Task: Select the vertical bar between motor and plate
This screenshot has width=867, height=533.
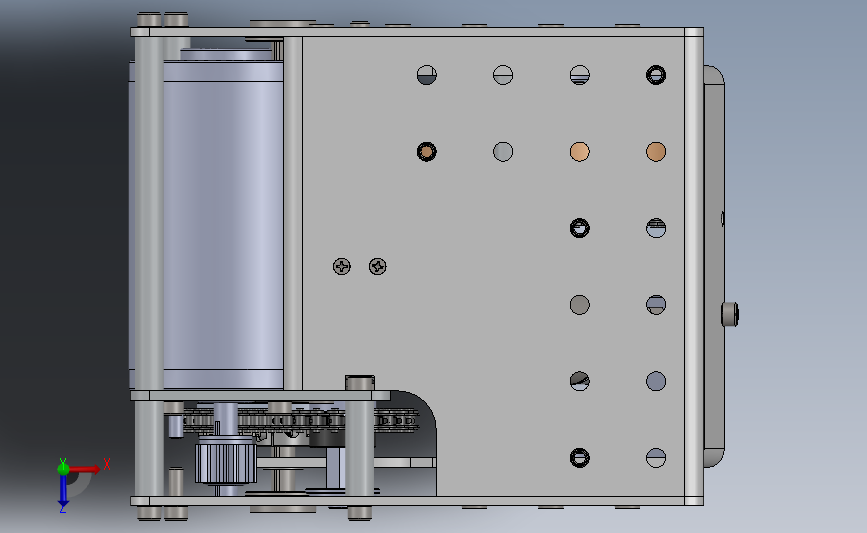Action: [293, 213]
